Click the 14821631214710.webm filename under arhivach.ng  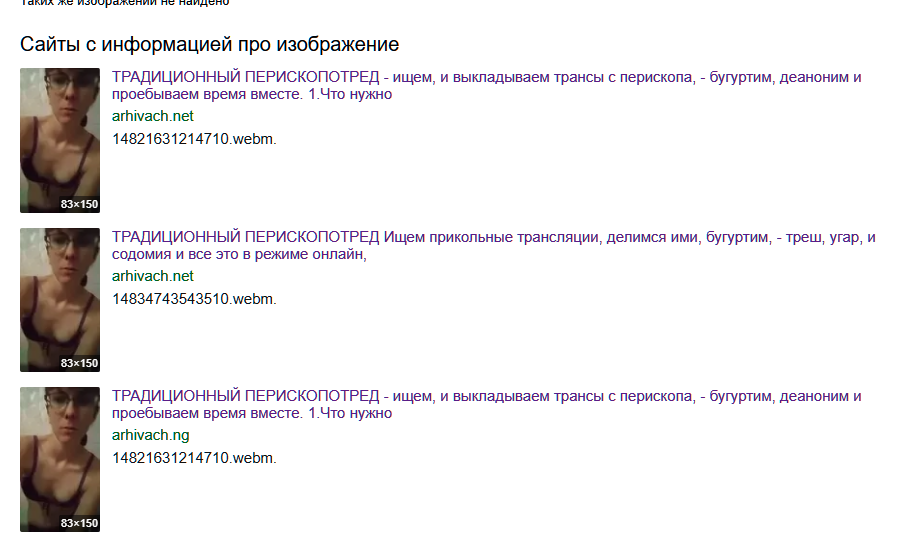tap(194, 458)
